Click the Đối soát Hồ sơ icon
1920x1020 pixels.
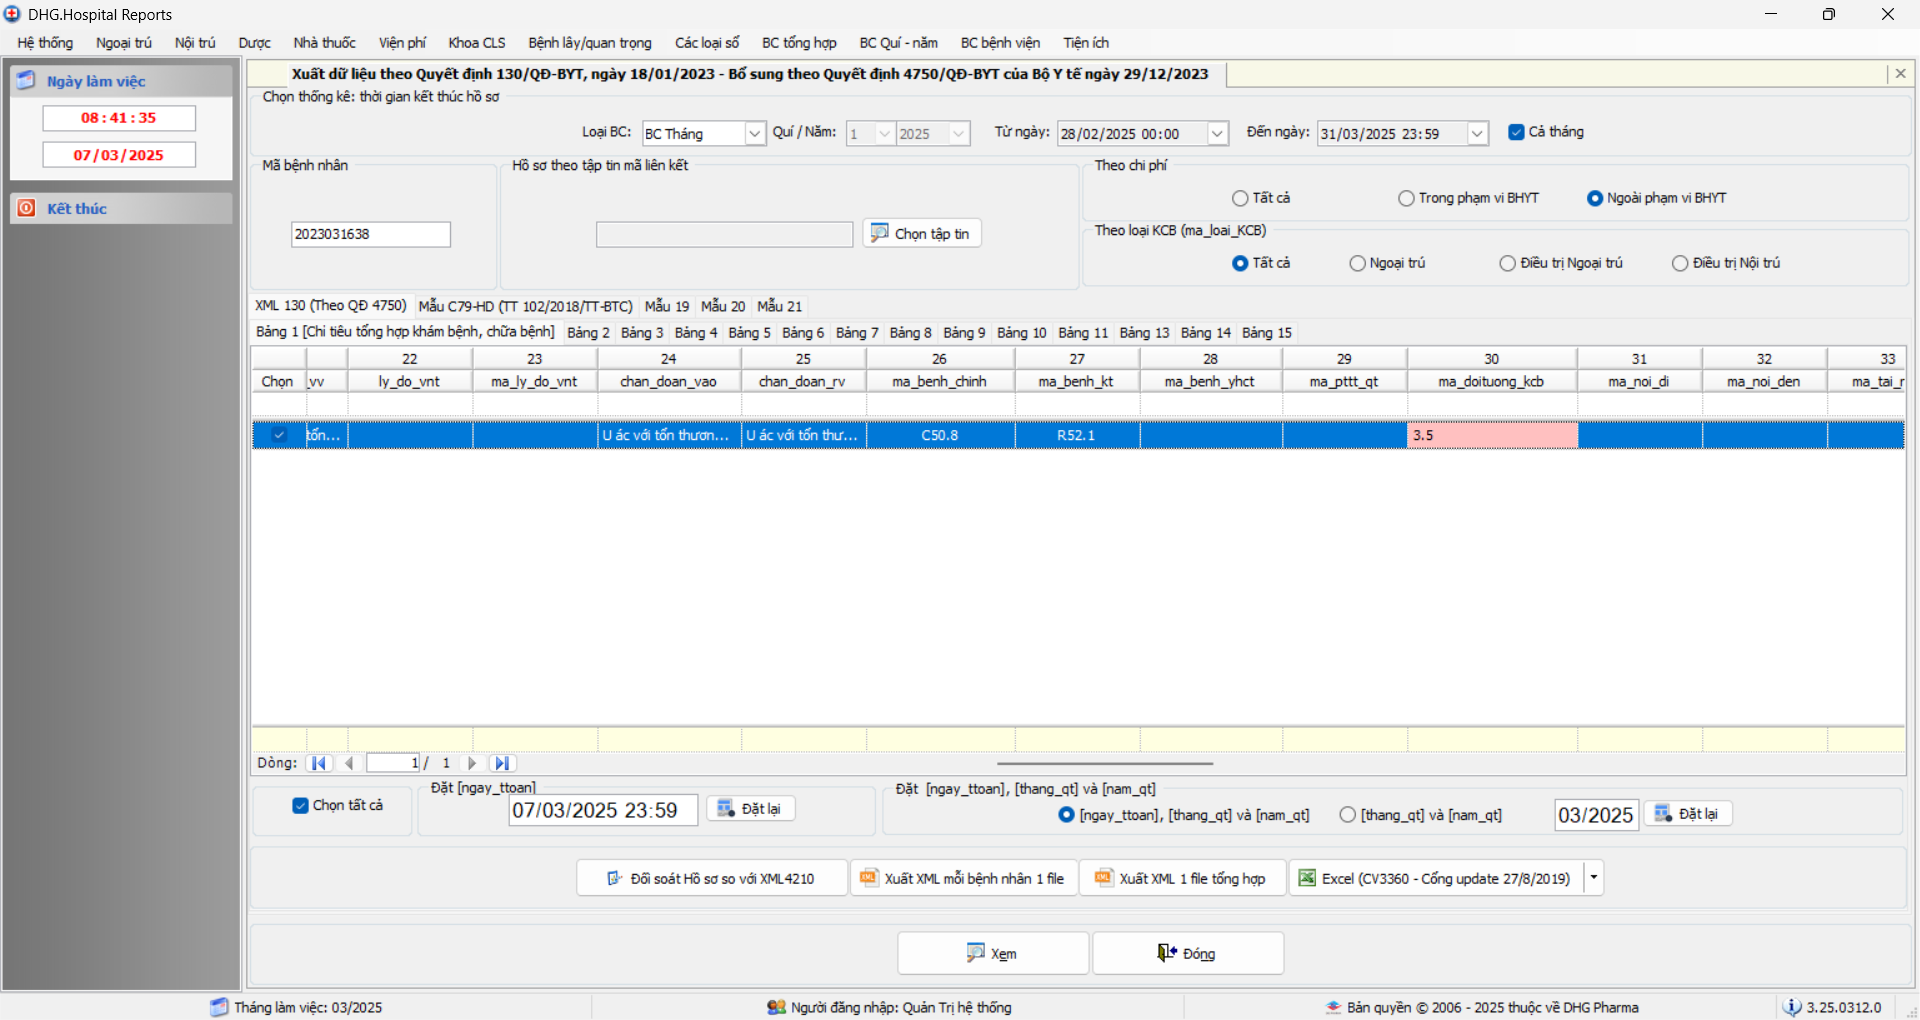(x=615, y=878)
